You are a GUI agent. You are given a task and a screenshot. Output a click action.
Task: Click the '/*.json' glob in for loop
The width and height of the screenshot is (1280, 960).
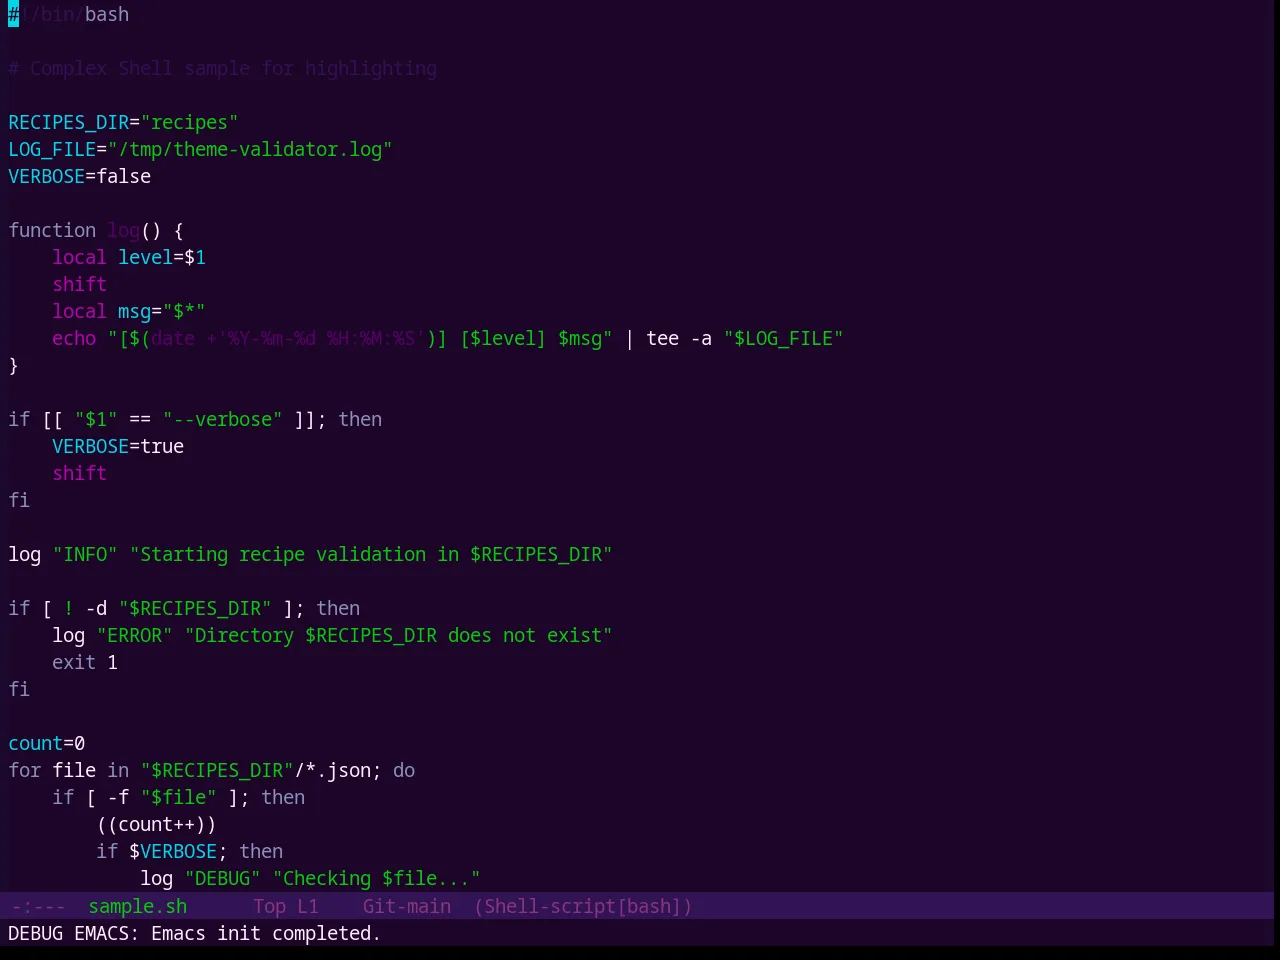point(332,770)
